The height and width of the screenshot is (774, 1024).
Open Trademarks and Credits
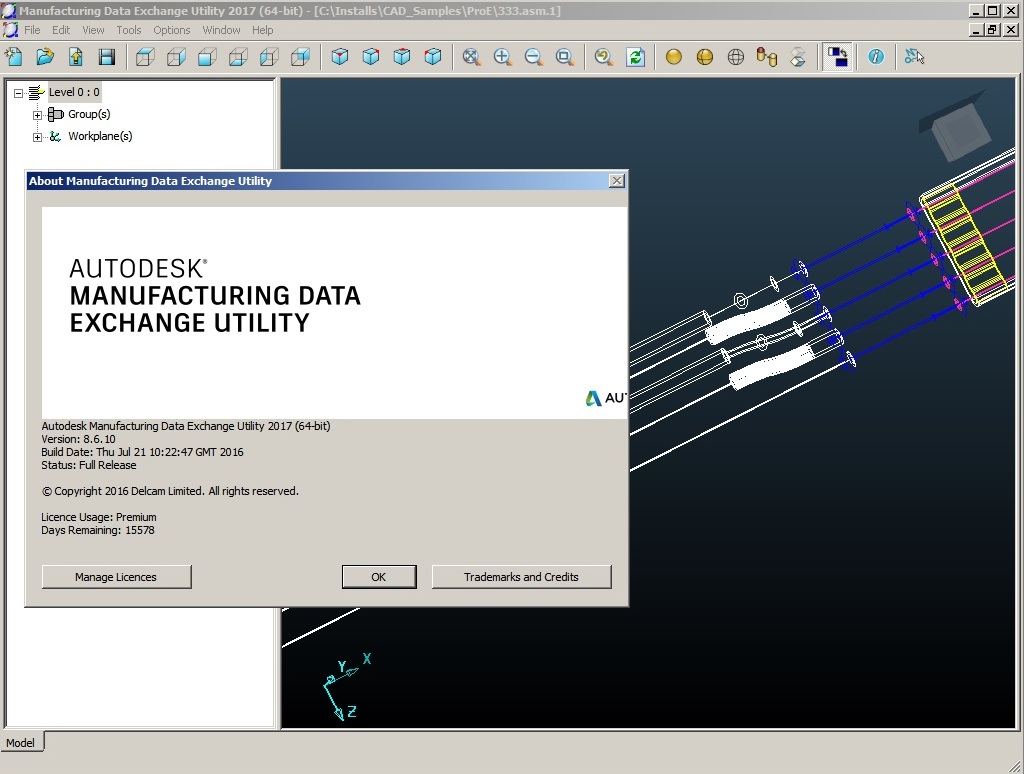point(521,577)
